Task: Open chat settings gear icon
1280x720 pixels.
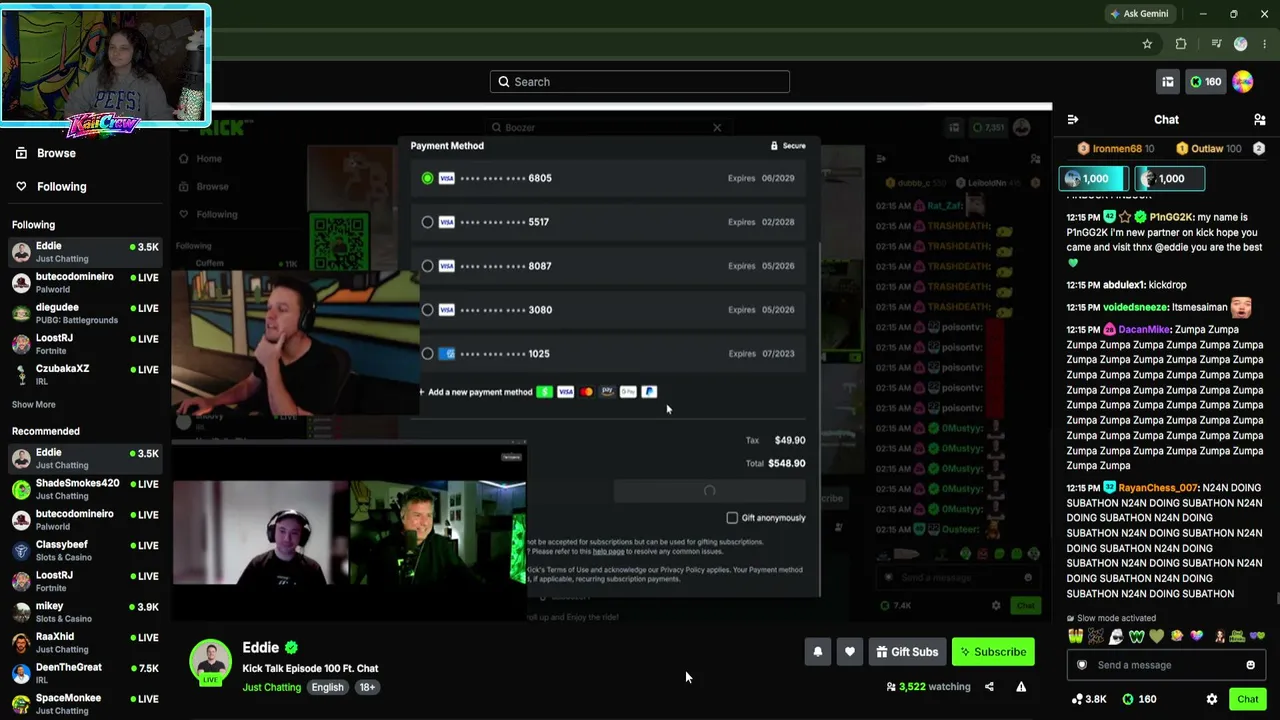Action: click(1212, 699)
